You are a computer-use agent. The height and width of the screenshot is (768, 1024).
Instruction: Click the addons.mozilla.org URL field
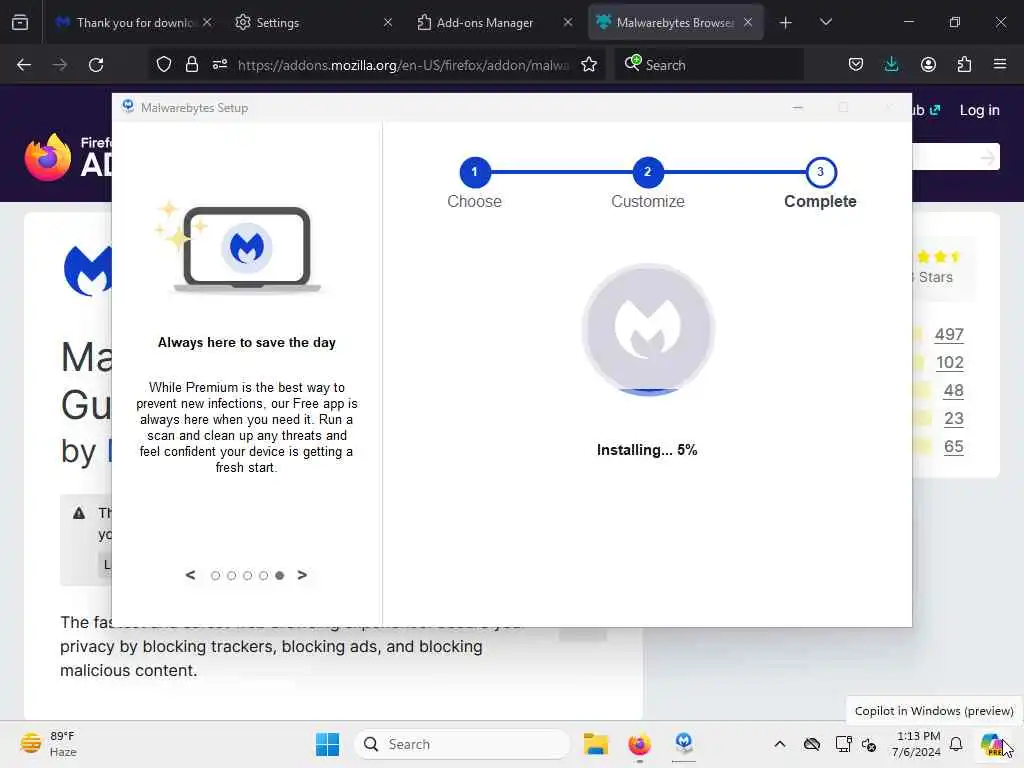tap(403, 65)
